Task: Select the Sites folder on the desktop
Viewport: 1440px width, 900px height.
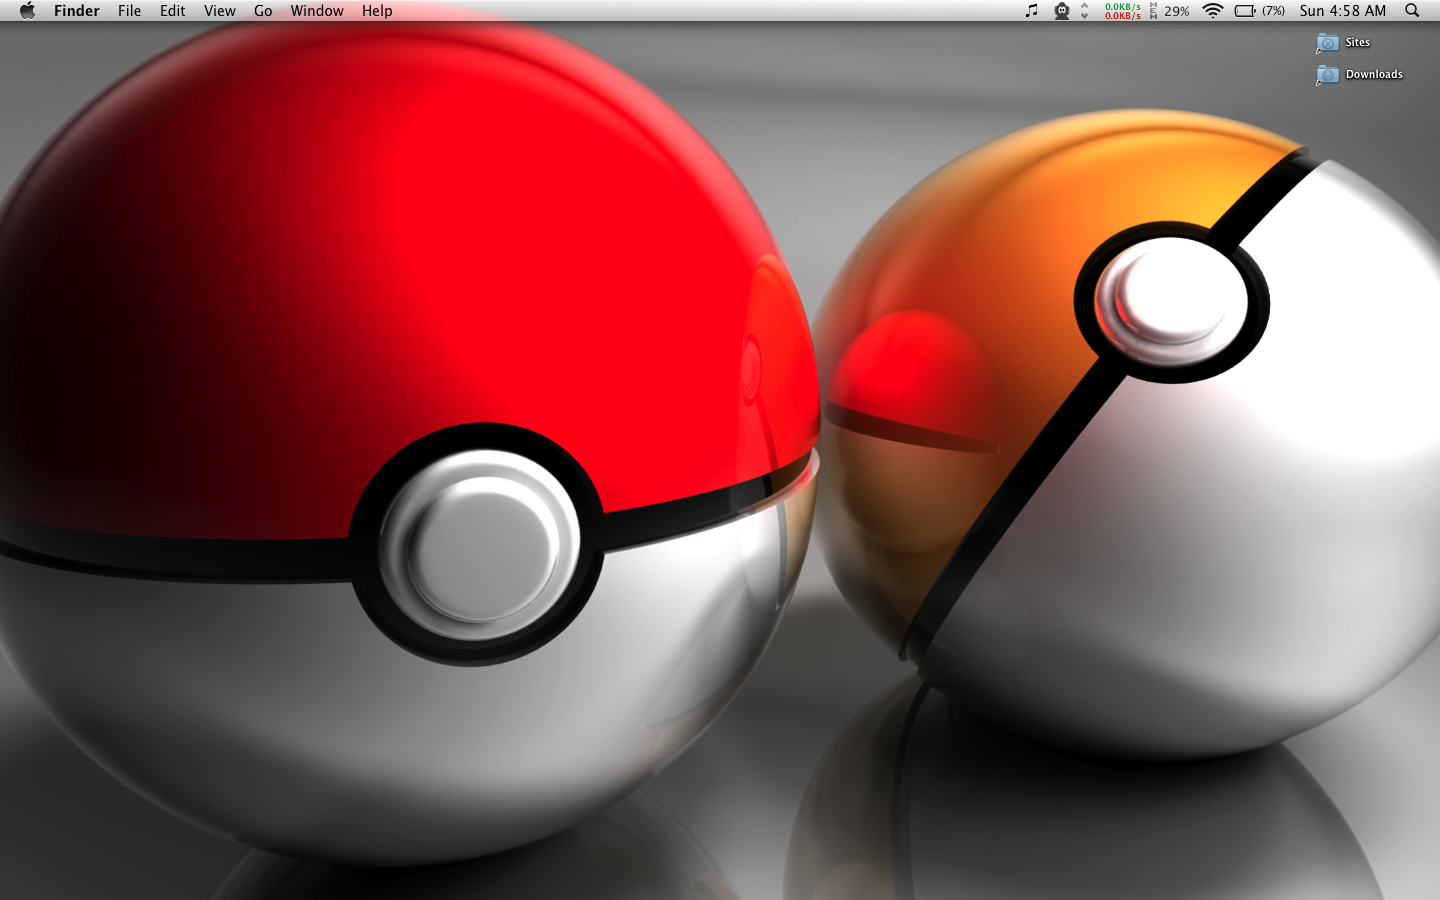Action: click(x=1344, y=42)
